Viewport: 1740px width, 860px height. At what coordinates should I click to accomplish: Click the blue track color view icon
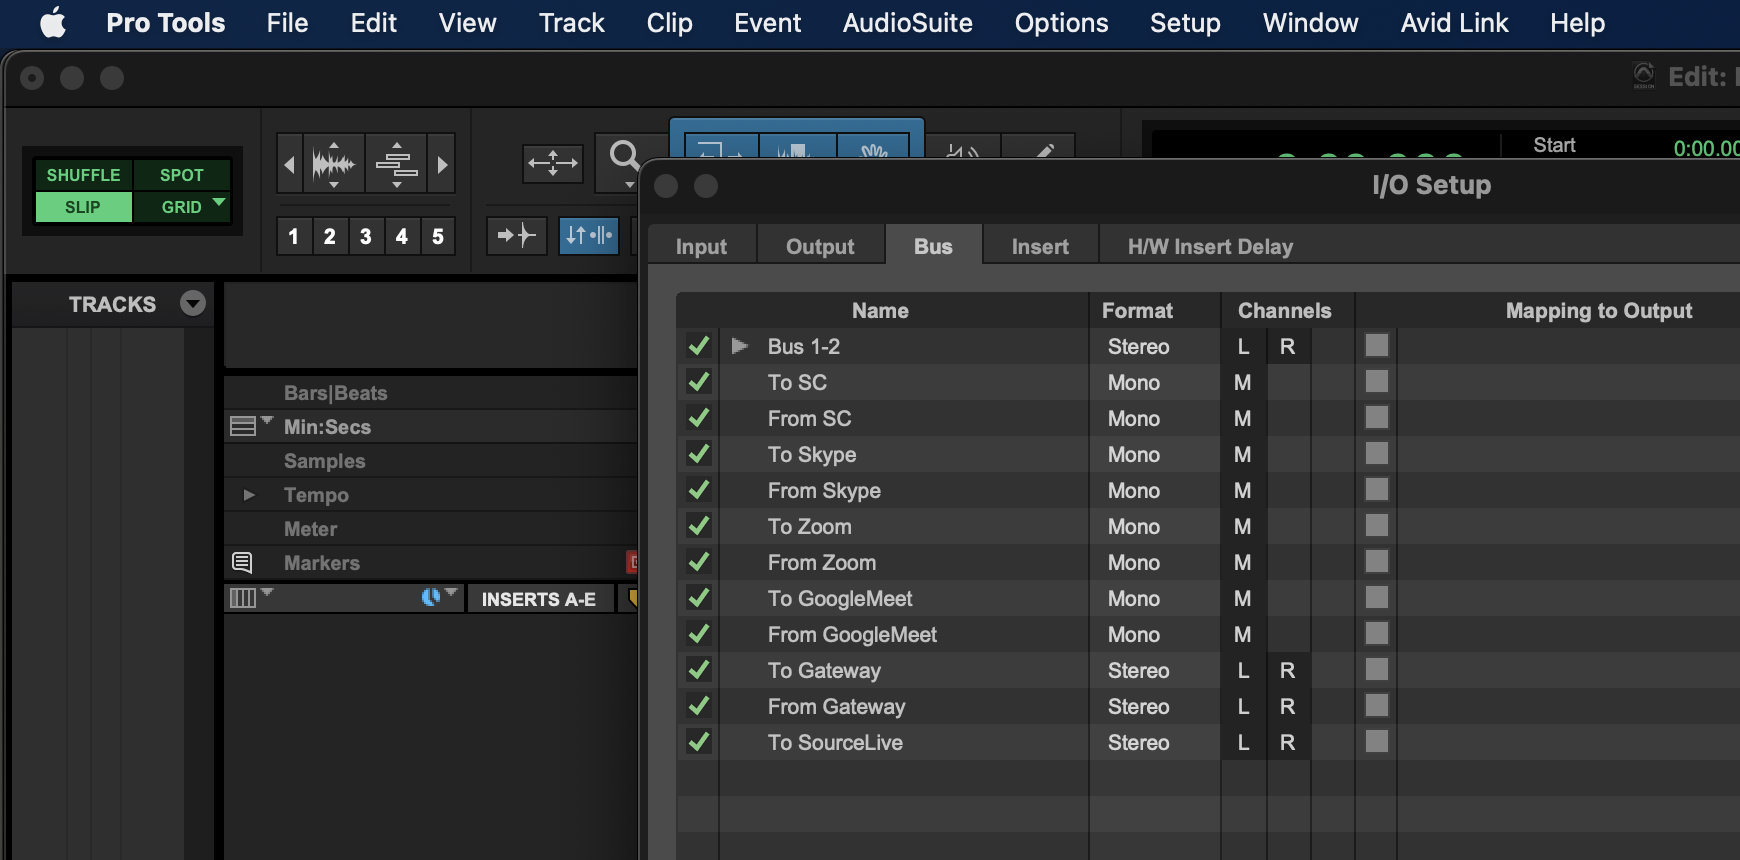coord(431,597)
